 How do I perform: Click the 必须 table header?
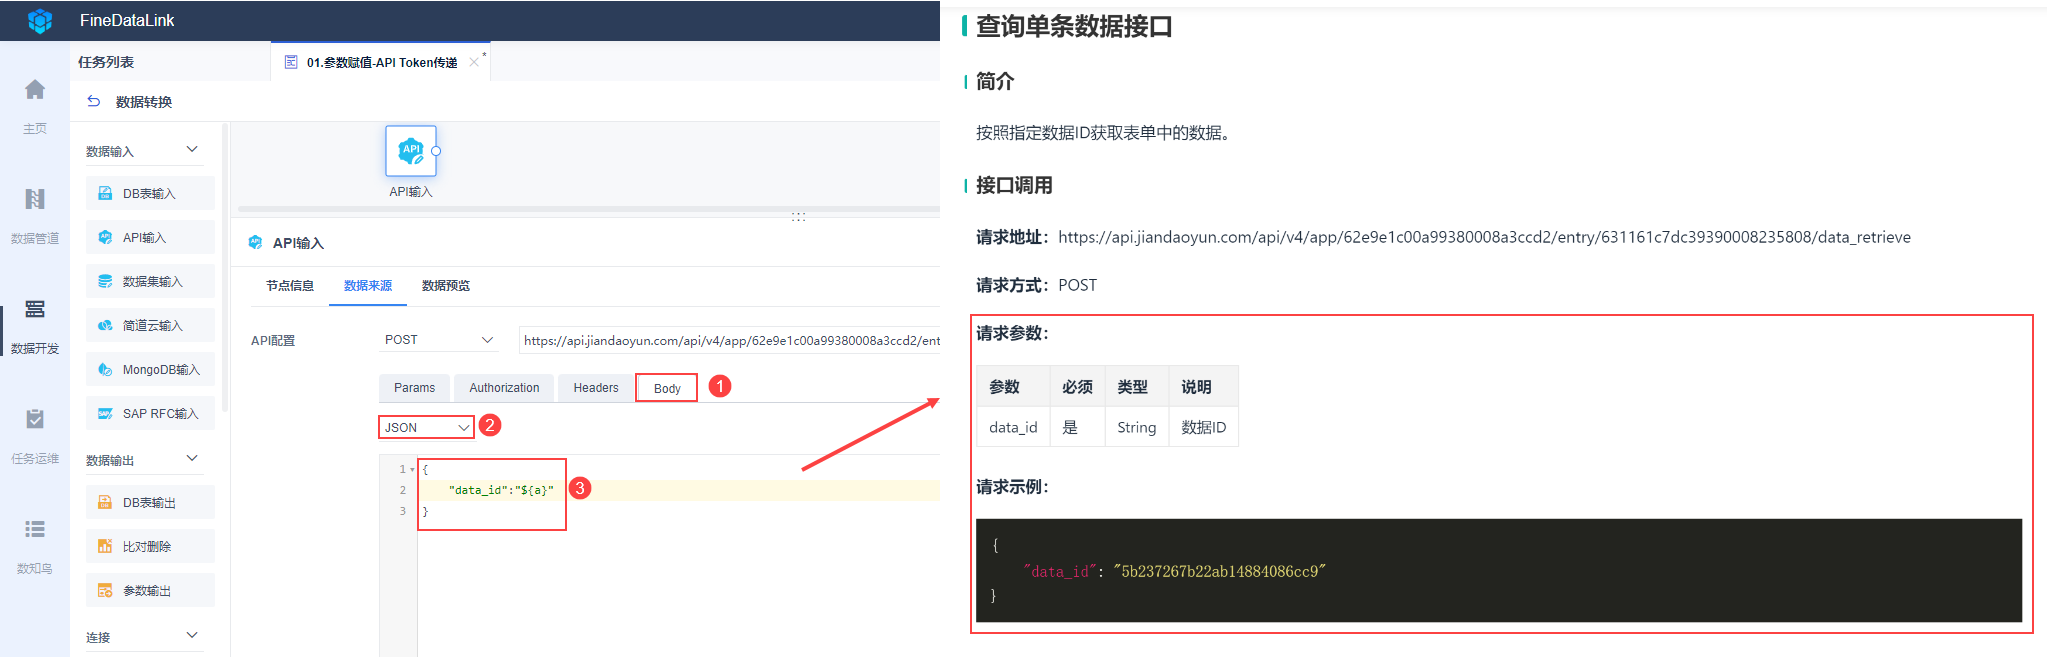click(x=1077, y=387)
